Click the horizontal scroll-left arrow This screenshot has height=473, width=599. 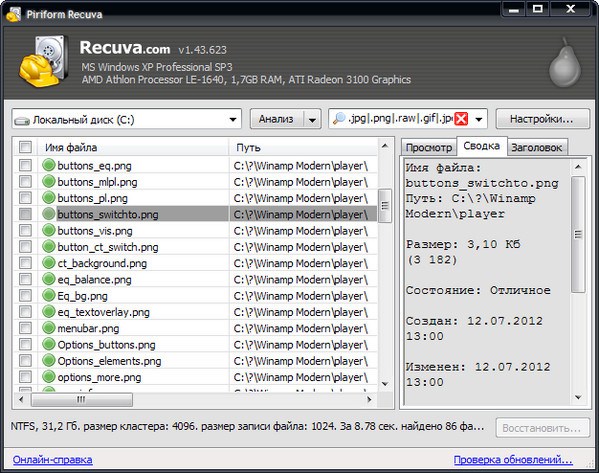tap(21, 400)
